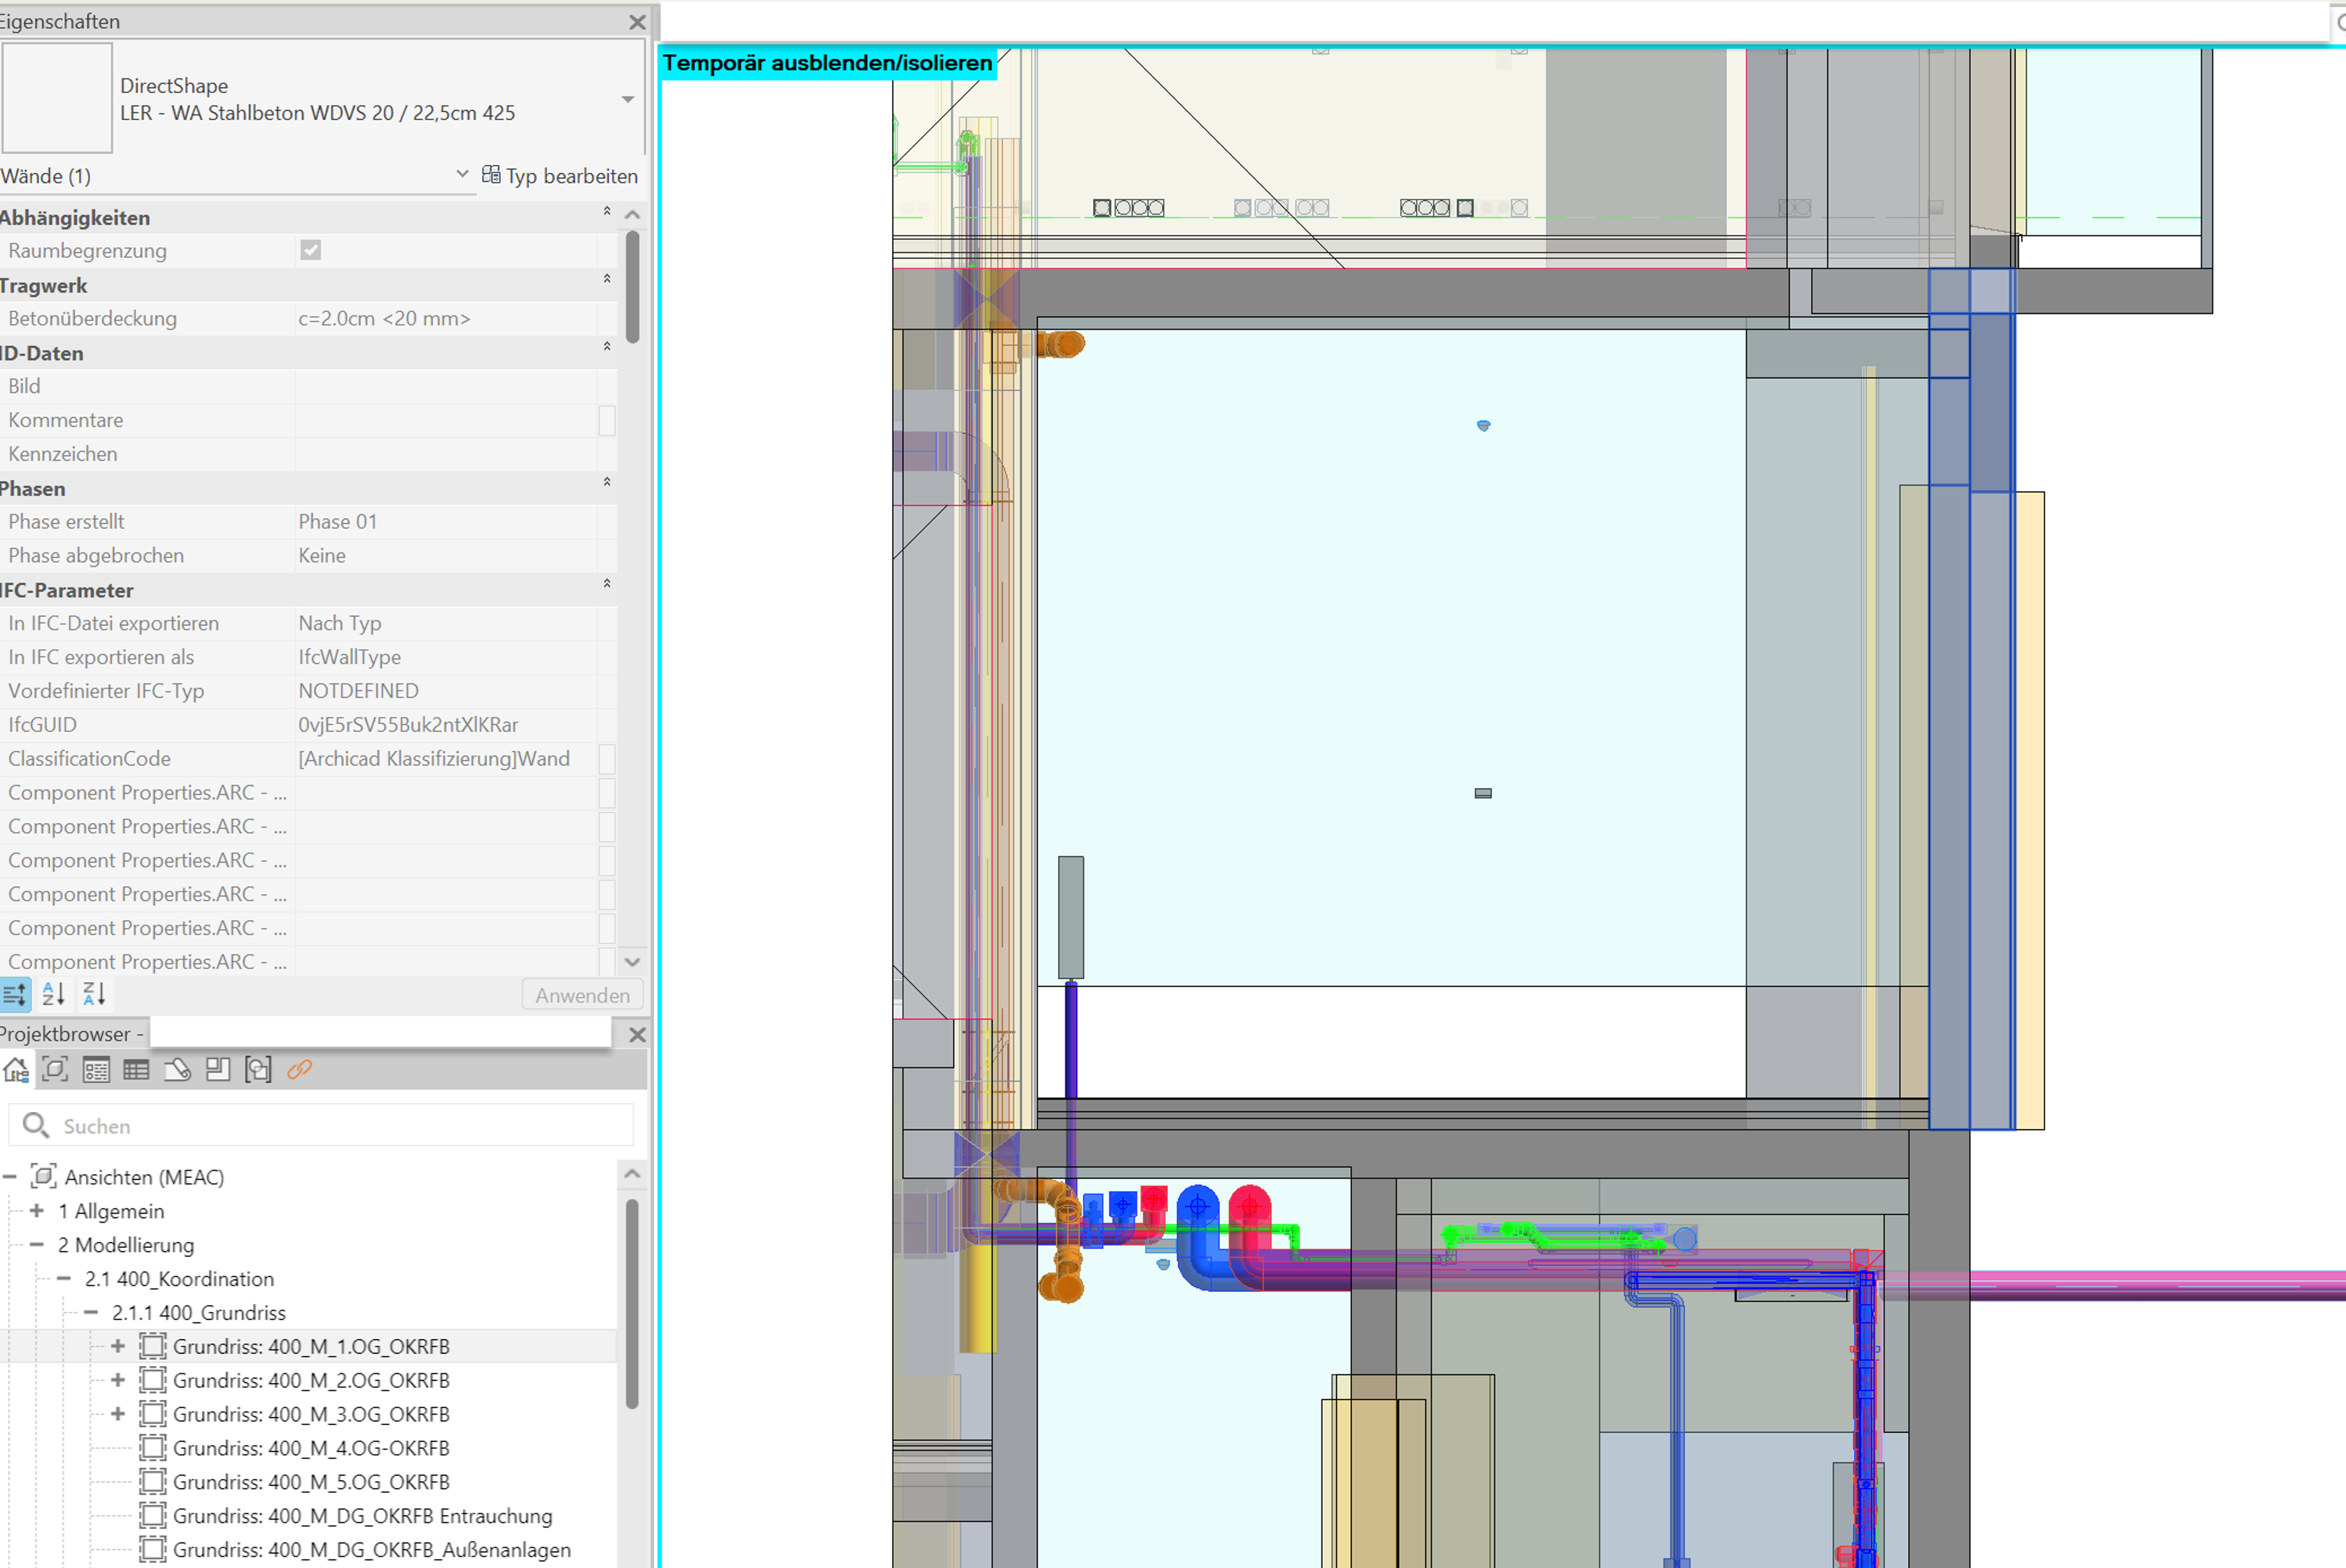Click the small checkbox beside Kommentare row
The width and height of the screenshot is (2346, 1568).
[606, 420]
